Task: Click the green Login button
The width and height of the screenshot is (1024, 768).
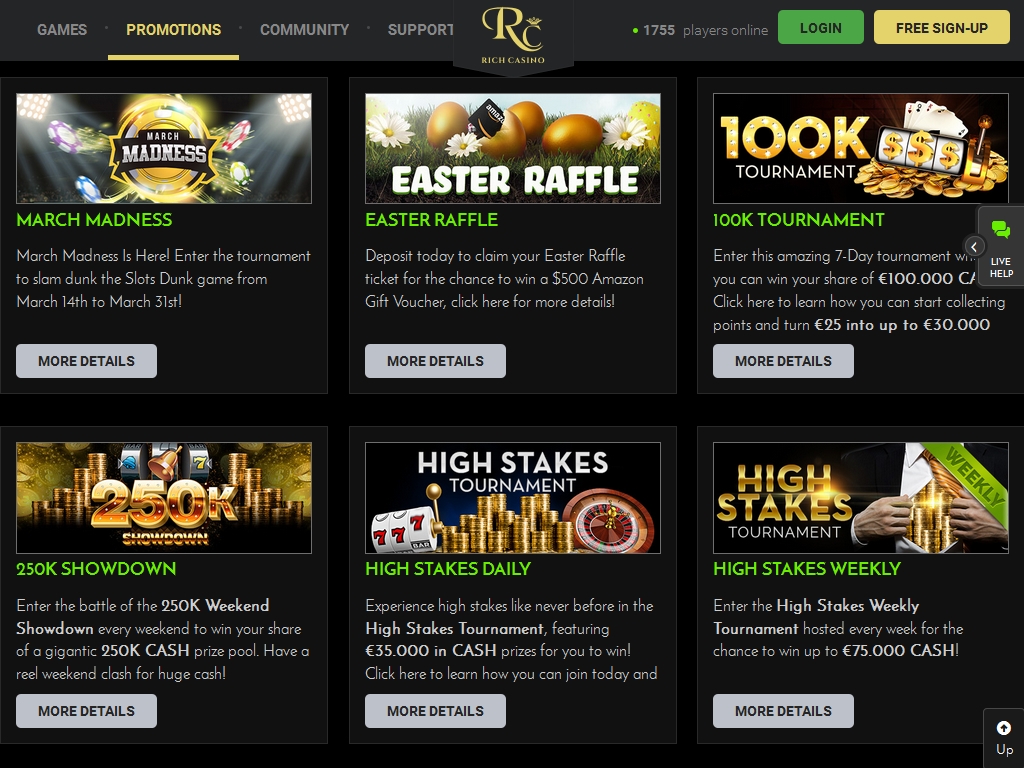Action: 821,27
